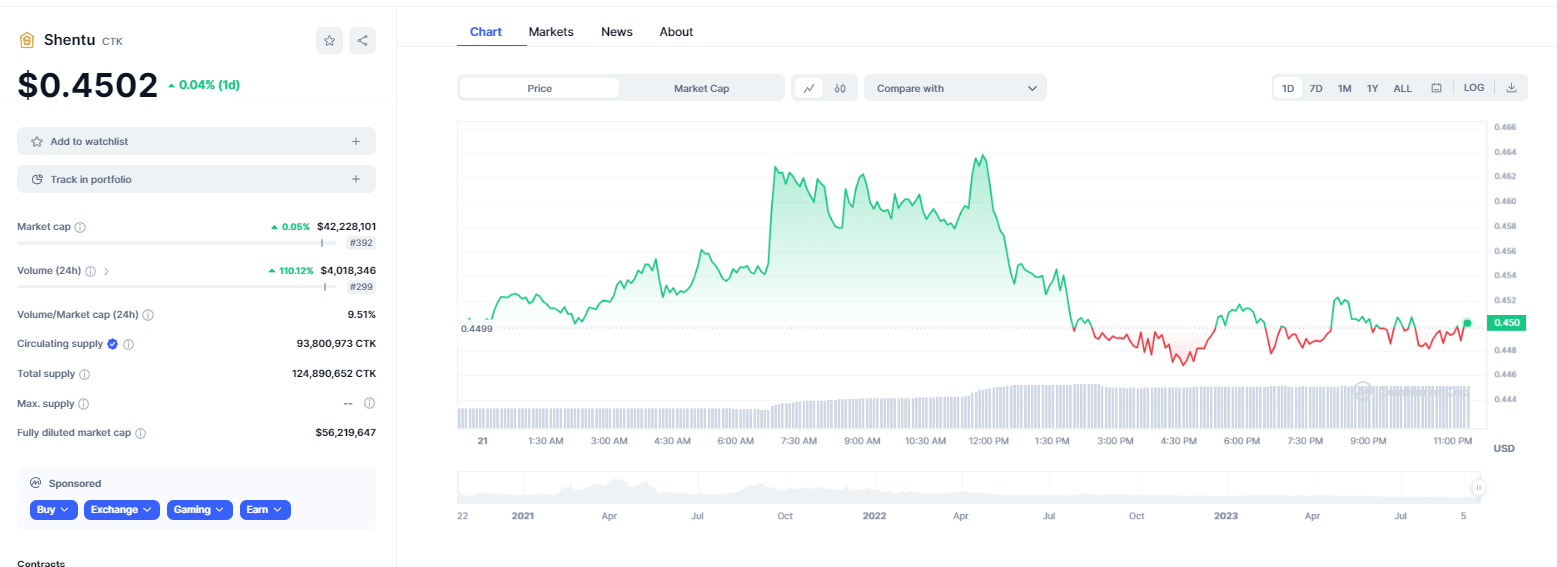
Task: Switch to line chart view icon
Action: 809,88
